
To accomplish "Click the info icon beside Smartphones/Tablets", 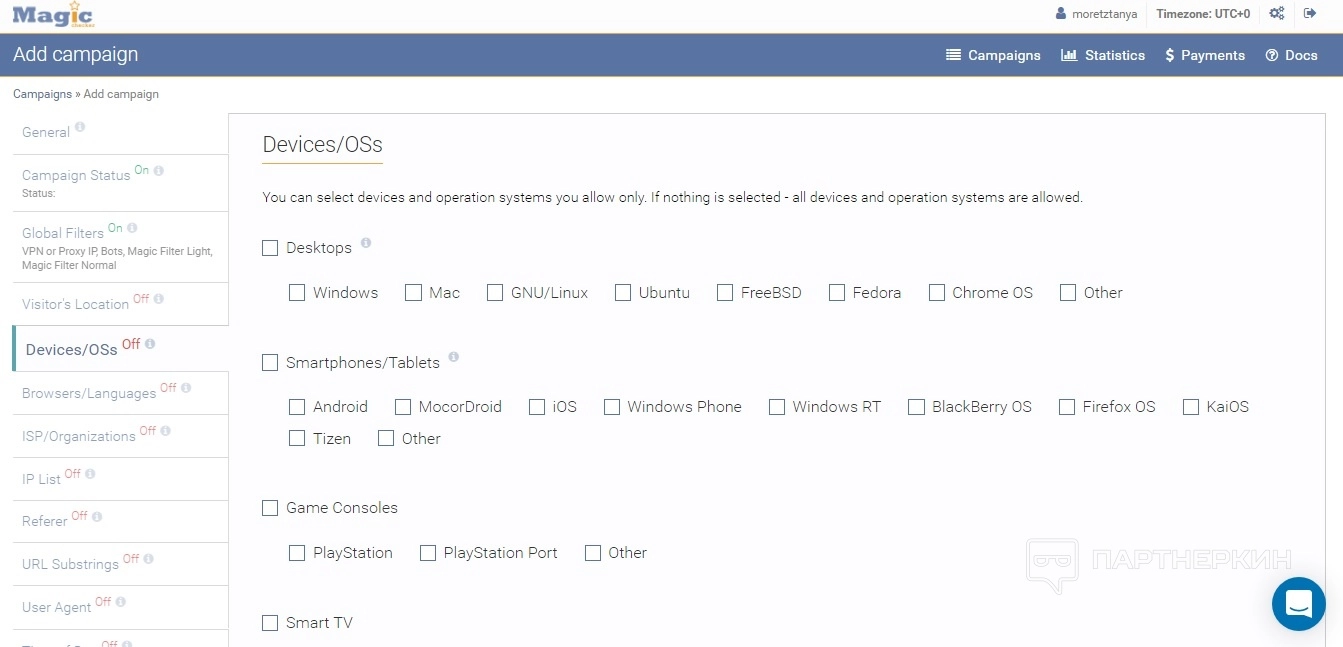I will pyautogui.click(x=454, y=357).
